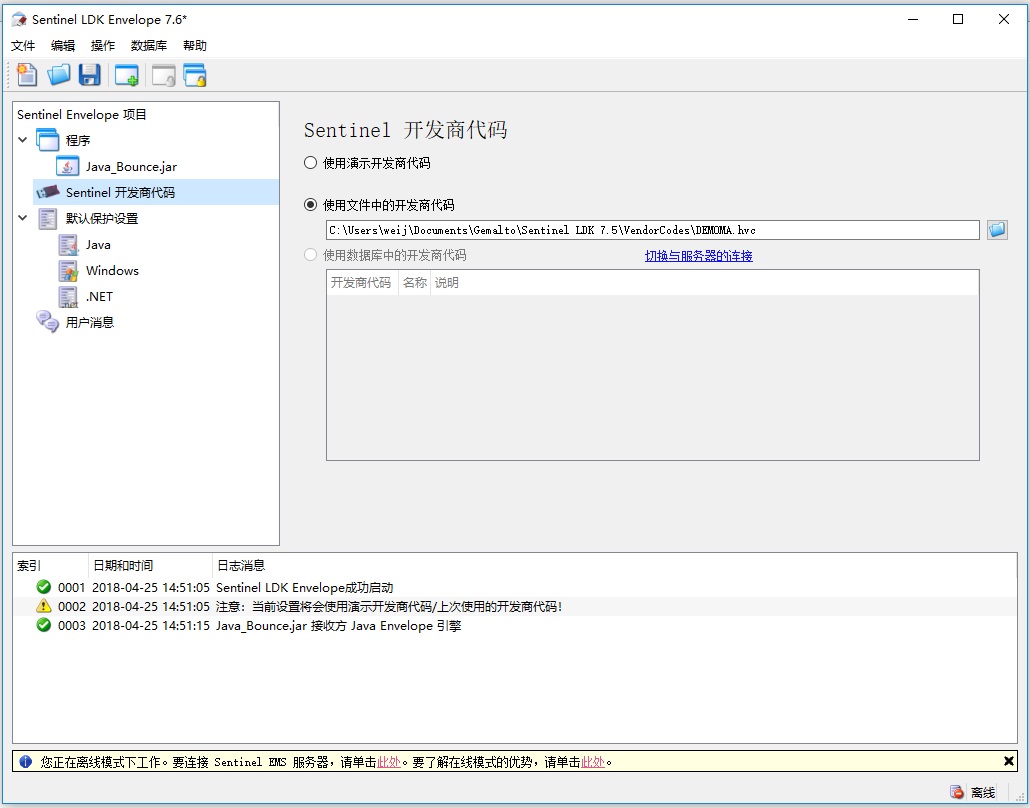This screenshot has height=808, width=1030.
Task: Click the save floppy disk icon
Action: tap(90, 75)
